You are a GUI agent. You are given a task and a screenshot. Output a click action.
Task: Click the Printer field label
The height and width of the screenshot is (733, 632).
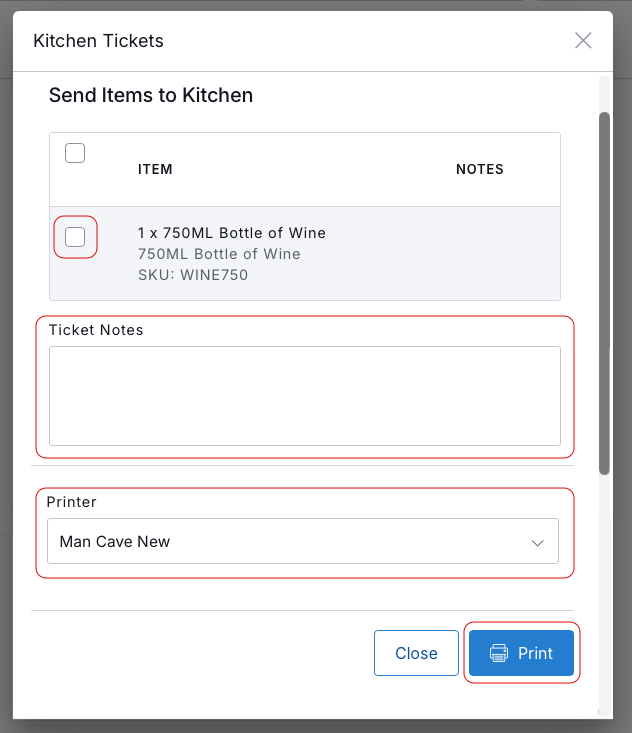72,502
